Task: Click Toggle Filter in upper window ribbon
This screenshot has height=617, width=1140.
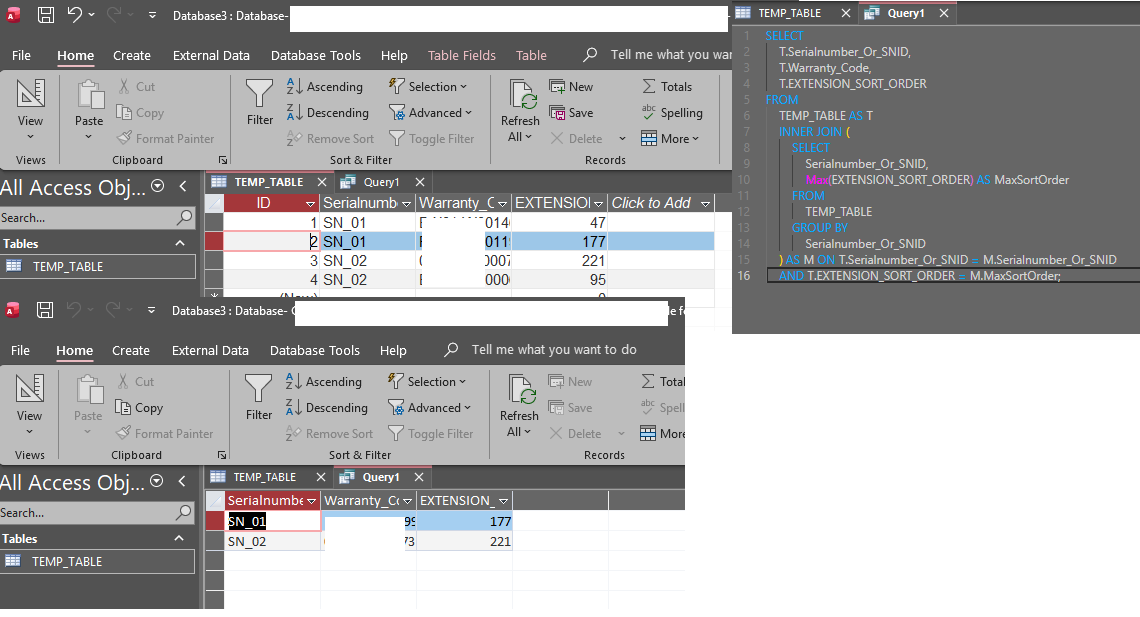Action: pos(432,139)
